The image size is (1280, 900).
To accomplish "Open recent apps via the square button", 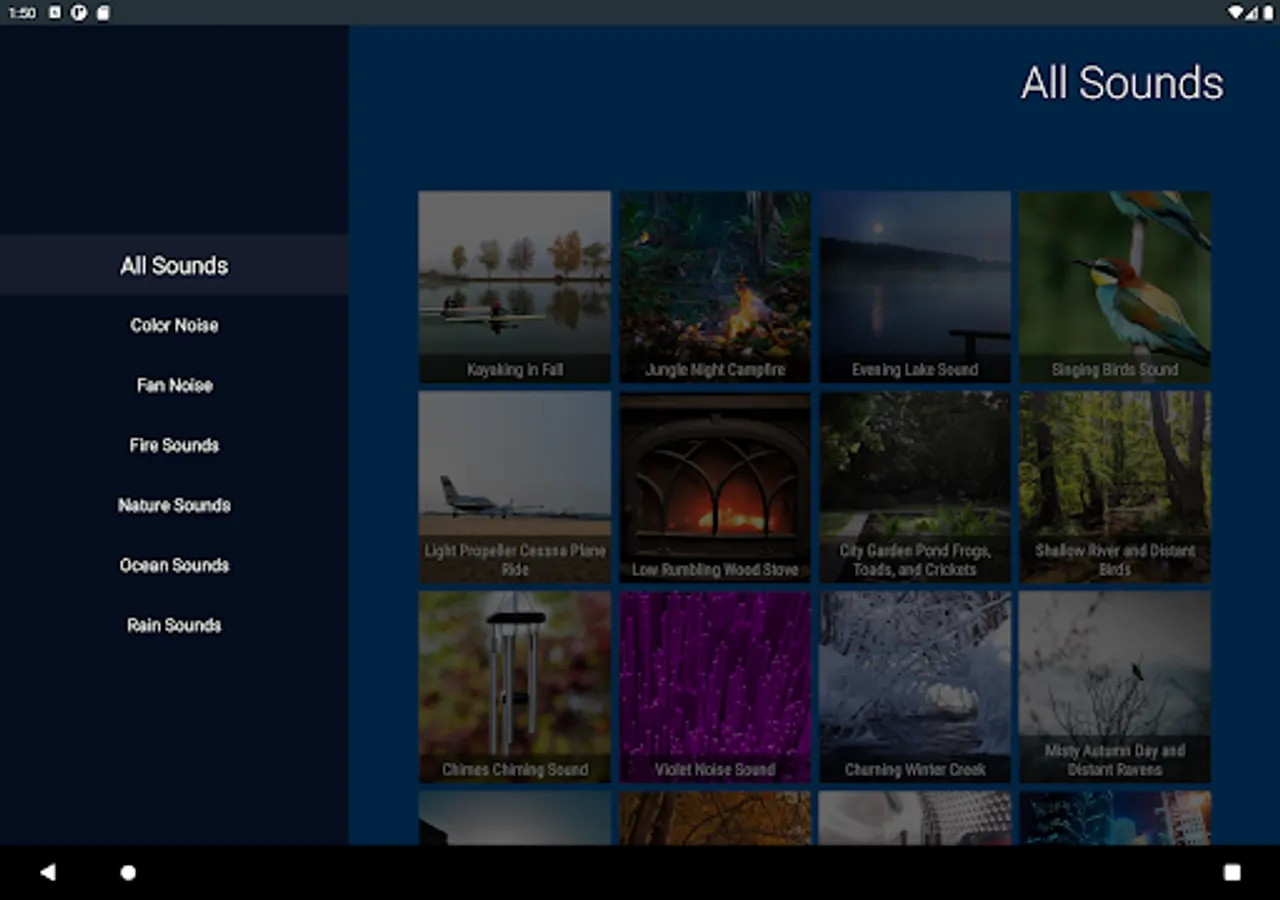I will click(1234, 872).
